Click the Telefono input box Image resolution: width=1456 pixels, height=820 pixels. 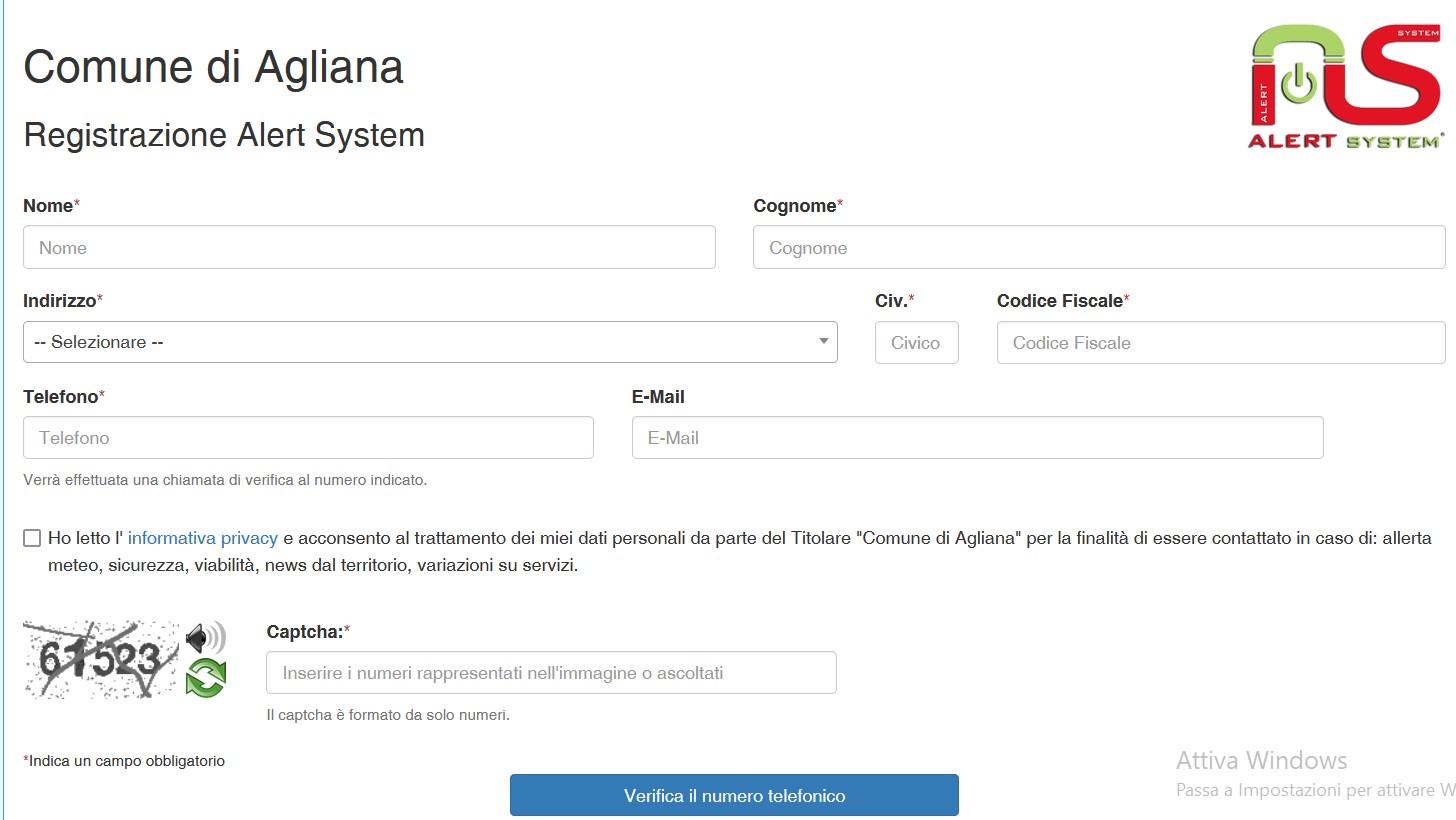308,438
